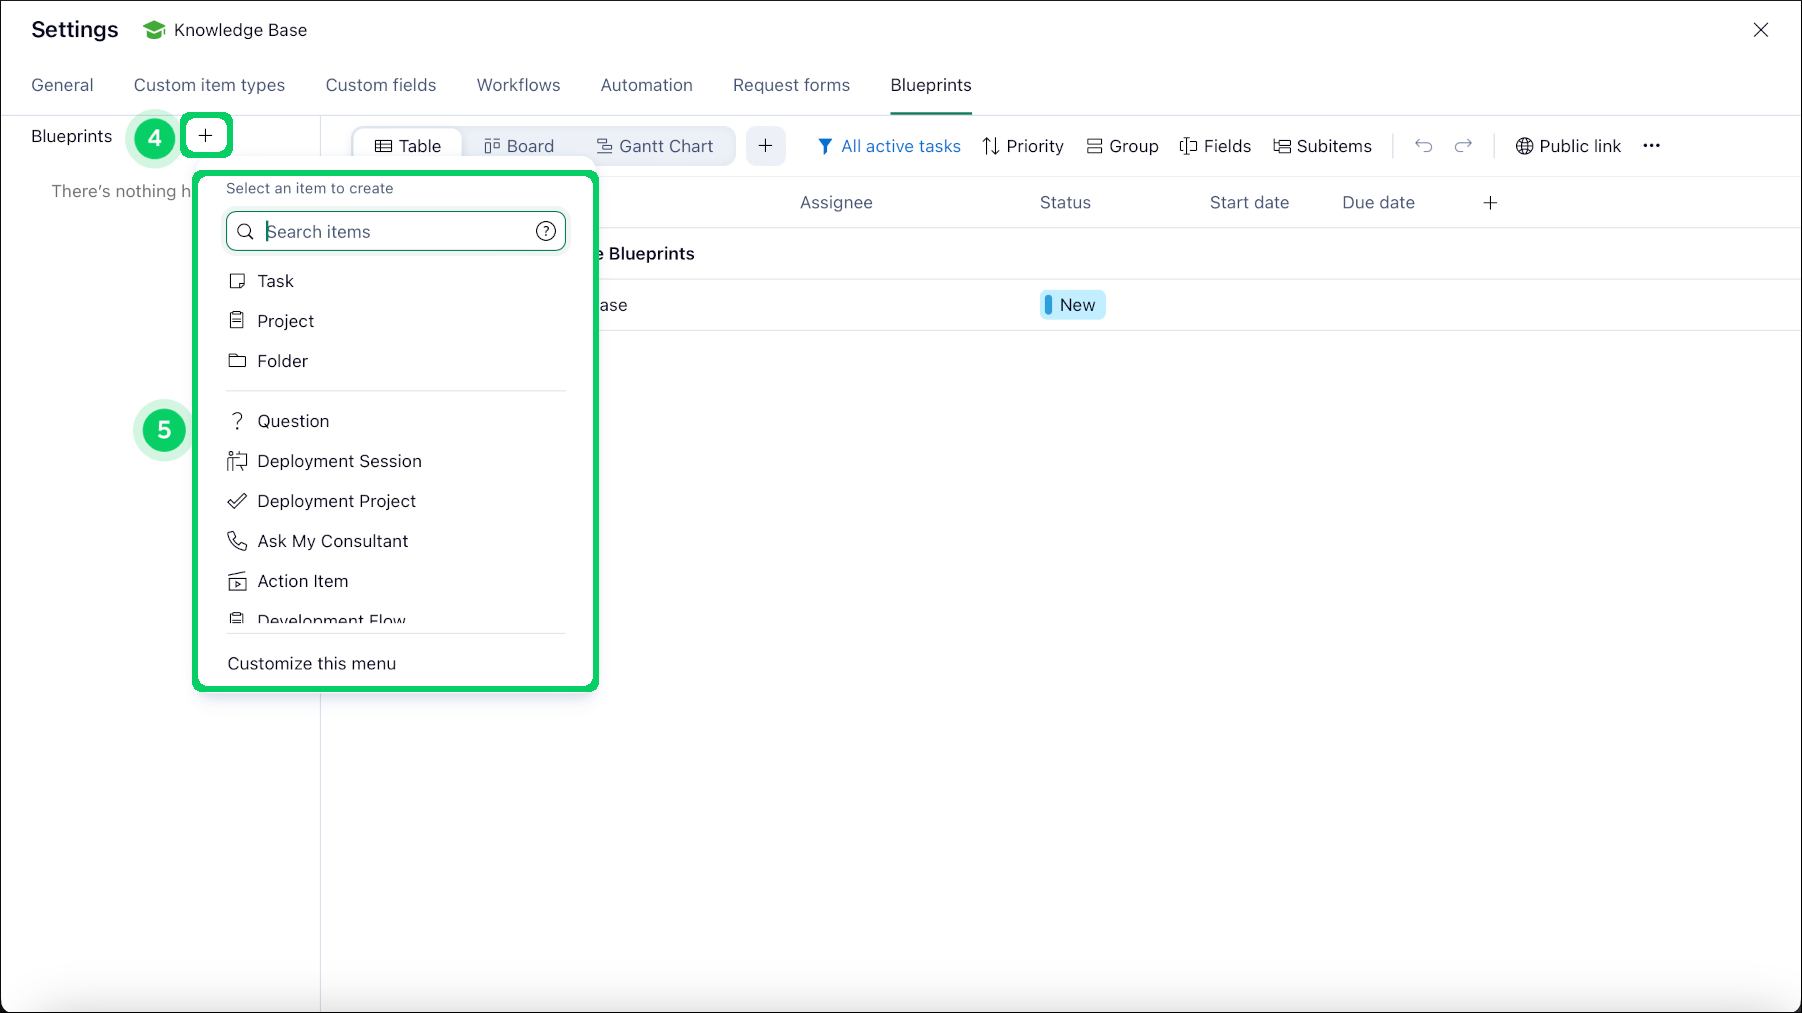Open the Automation settings tab
Viewport: 1802px width, 1013px height.
click(x=646, y=85)
